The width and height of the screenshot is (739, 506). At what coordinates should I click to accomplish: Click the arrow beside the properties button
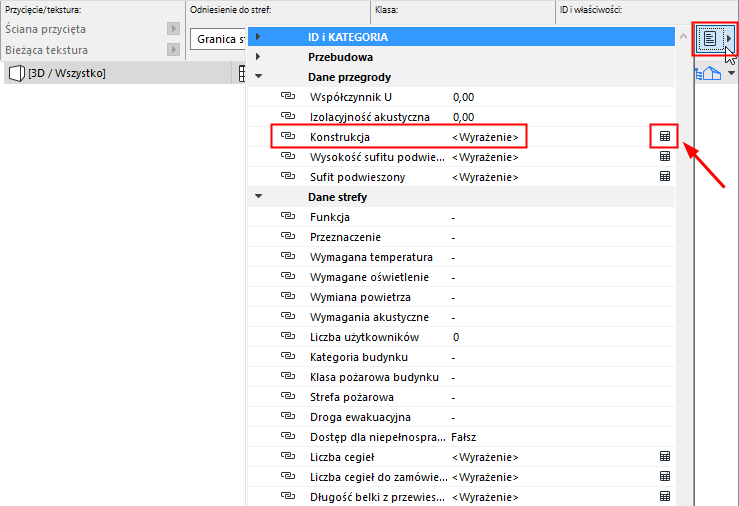pyautogui.click(x=729, y=39)
